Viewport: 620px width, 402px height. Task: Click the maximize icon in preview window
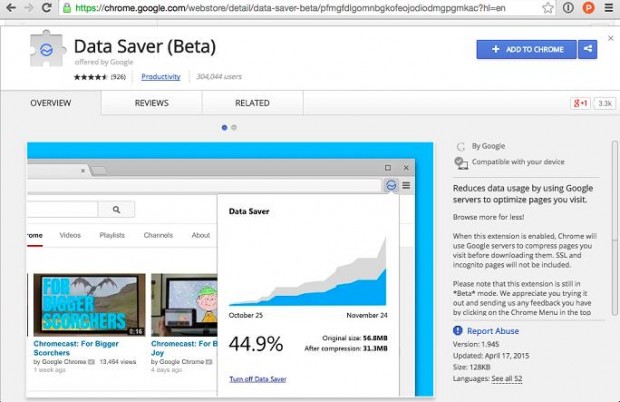click(x=388, y=168)
